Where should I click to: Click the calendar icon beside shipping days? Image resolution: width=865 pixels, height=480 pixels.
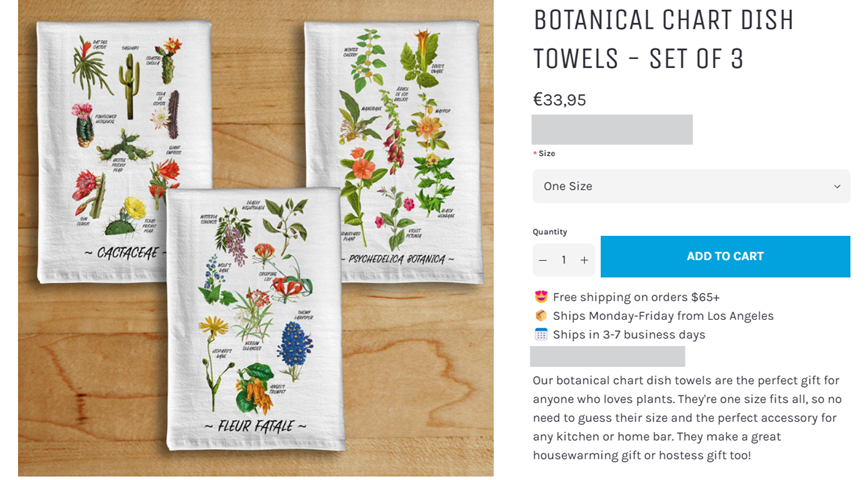point(541,334)
